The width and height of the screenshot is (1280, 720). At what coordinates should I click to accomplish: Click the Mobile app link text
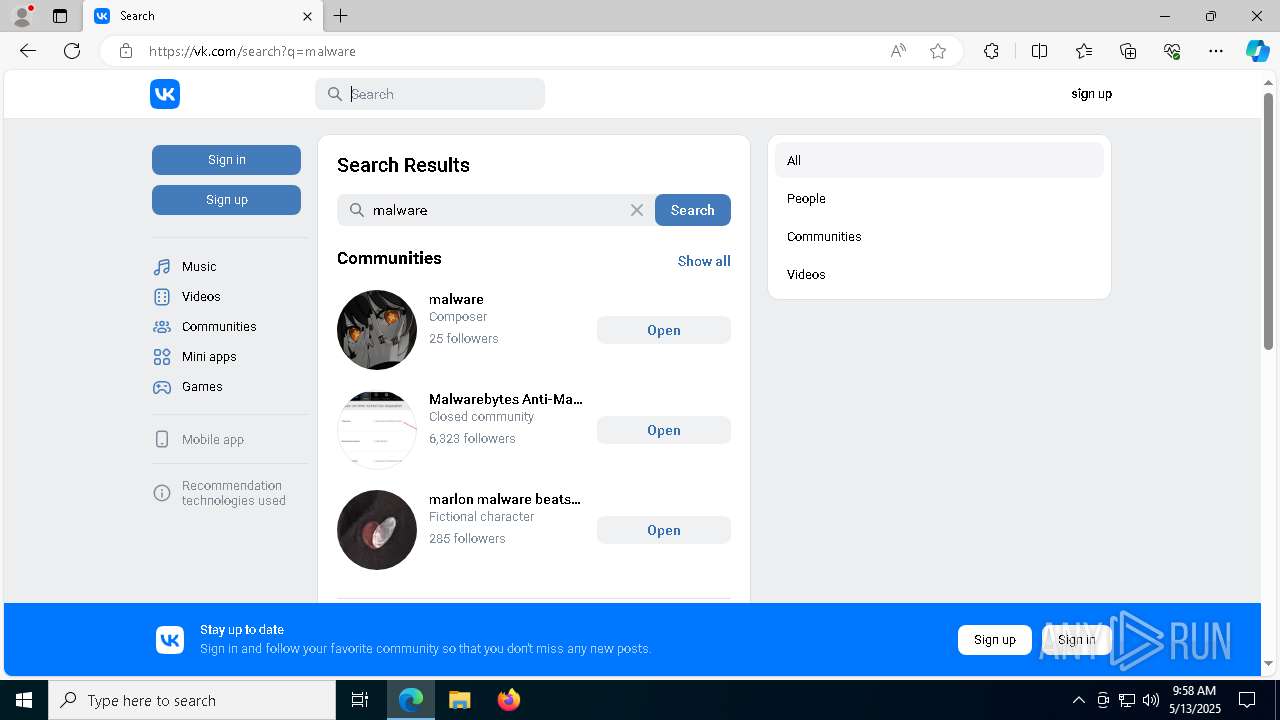pyautogui.click(x=213, y=440)
